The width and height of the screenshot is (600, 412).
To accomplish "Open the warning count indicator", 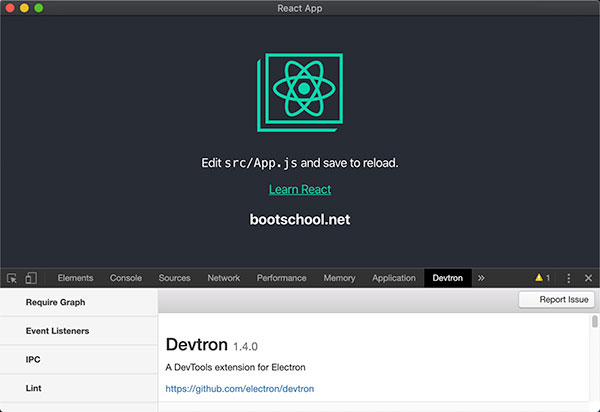I will [543, 278].
